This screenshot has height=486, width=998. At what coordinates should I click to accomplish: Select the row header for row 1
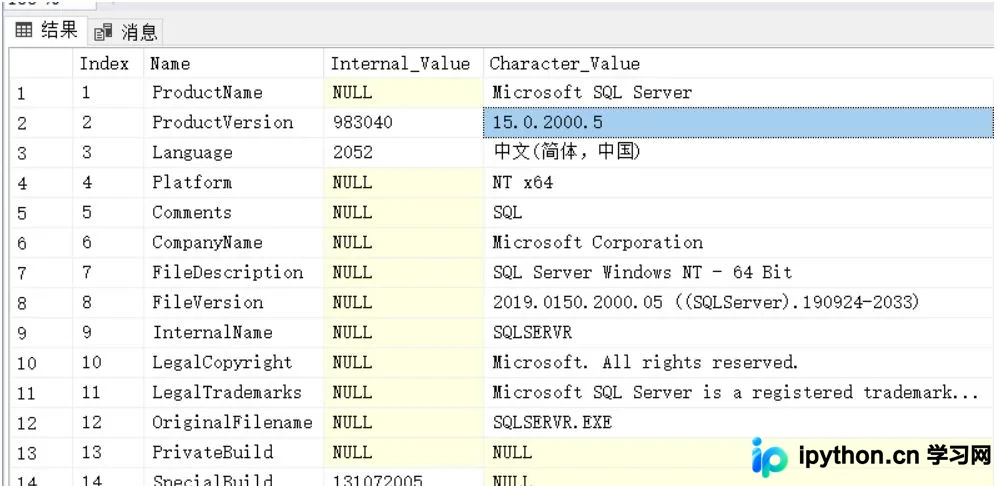tap(41, 93)
